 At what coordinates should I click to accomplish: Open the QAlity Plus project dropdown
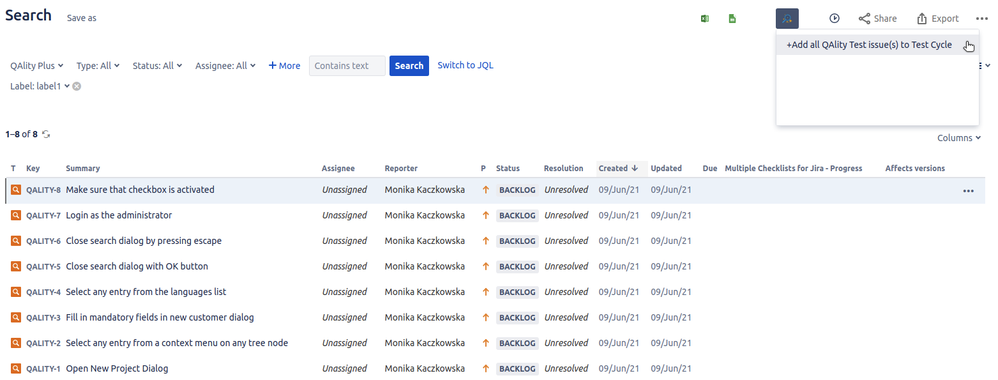(x=36, y=66)
